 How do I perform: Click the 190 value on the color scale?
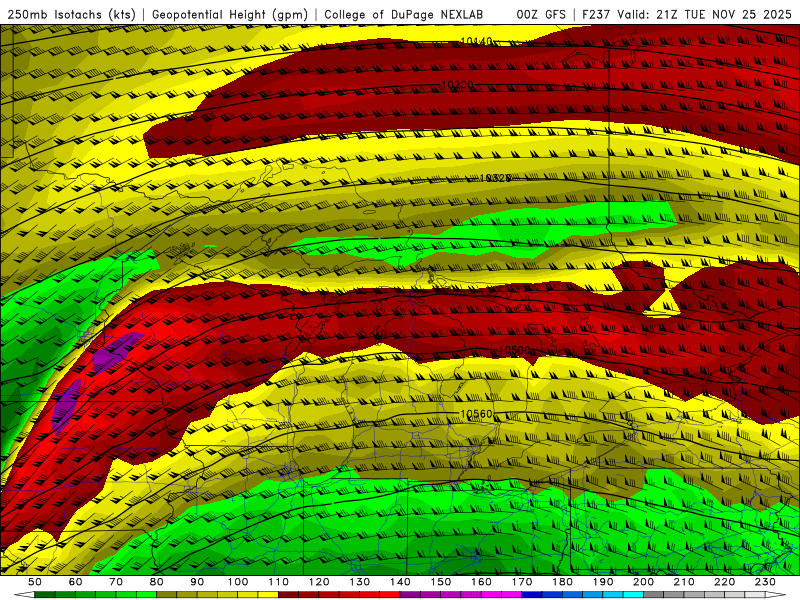603,582
